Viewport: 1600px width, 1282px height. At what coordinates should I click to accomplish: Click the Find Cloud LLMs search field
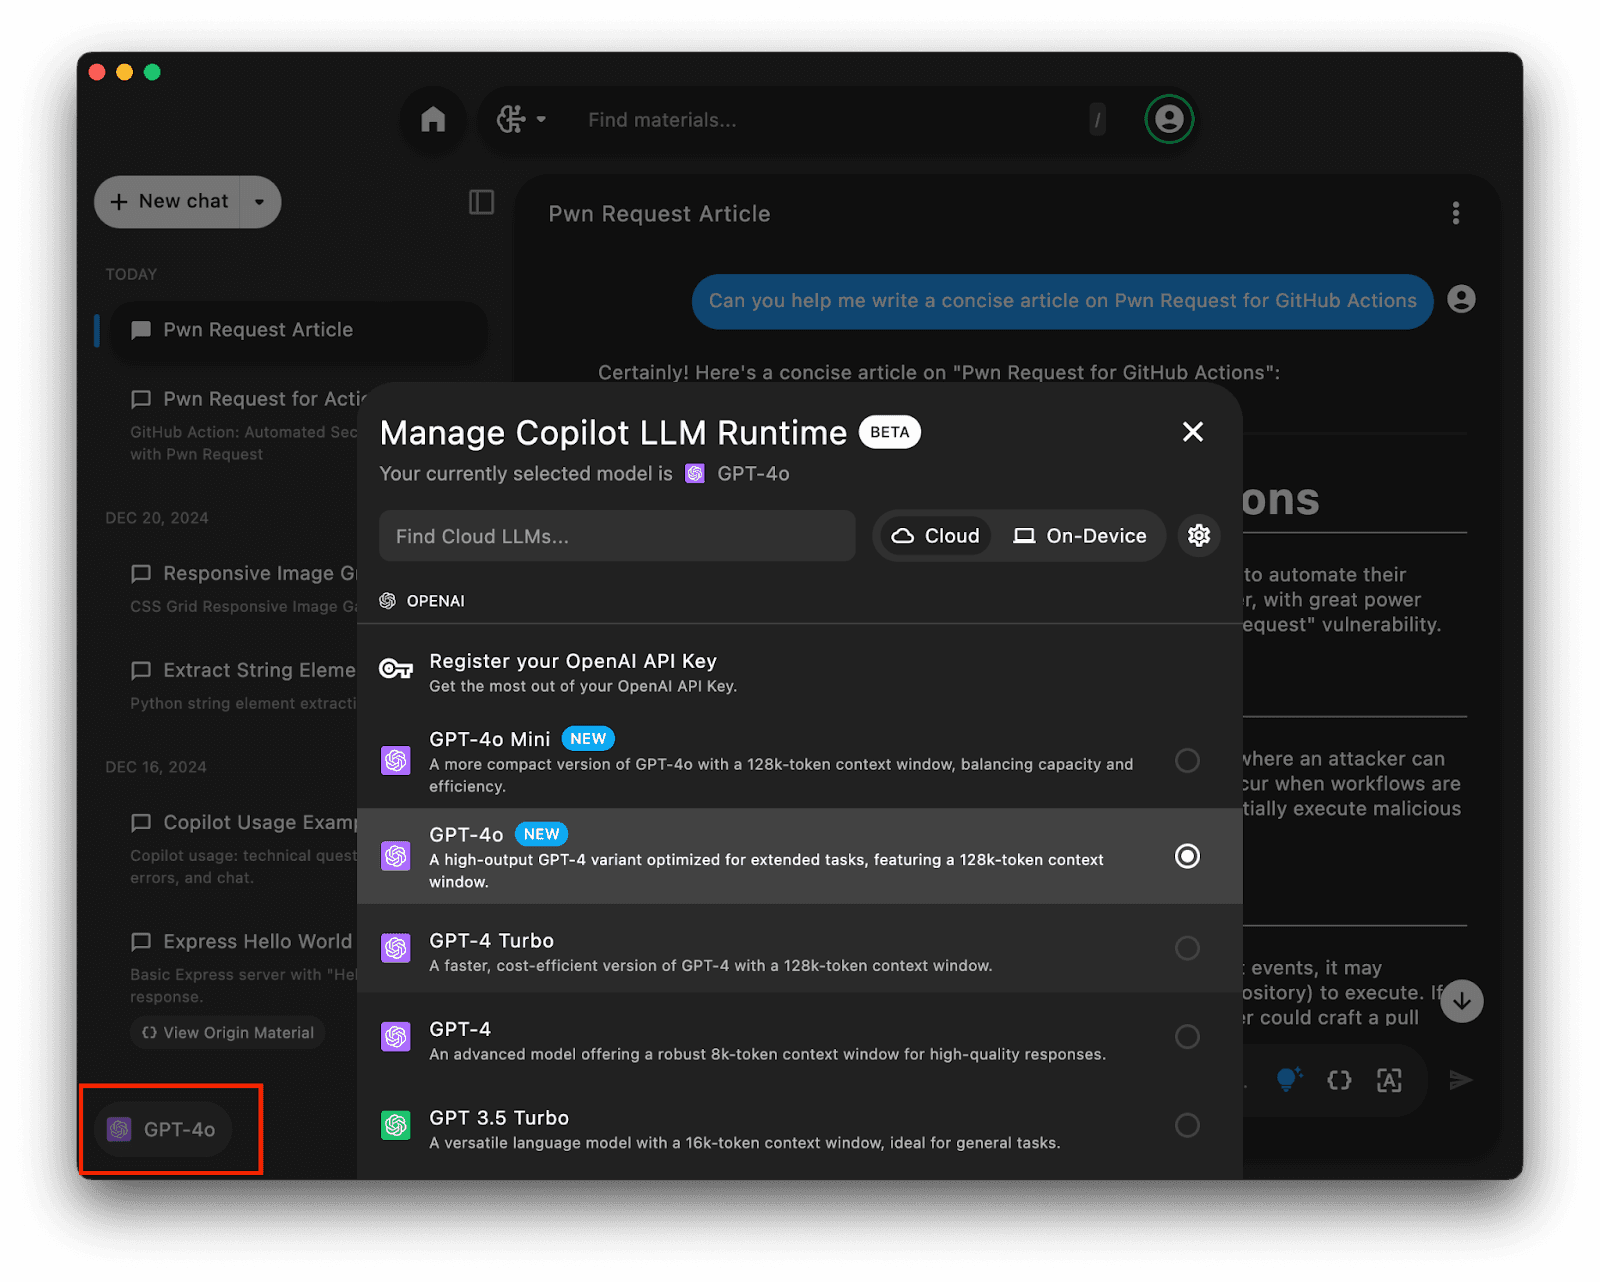(x=617, y=536)
